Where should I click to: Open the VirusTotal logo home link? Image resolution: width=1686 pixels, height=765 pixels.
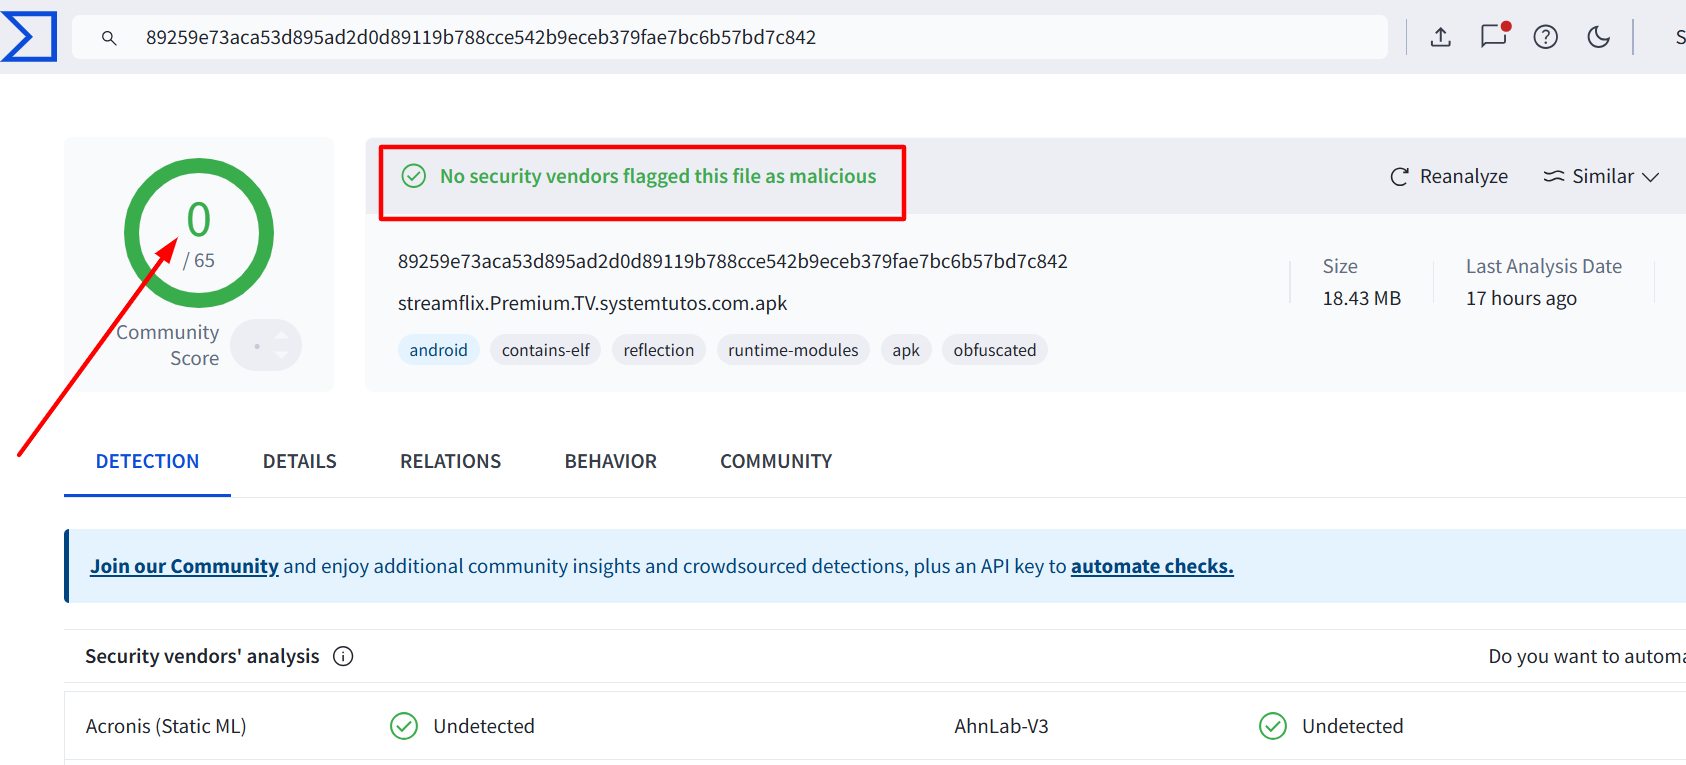pyautogui.click(x=29, y=37)
